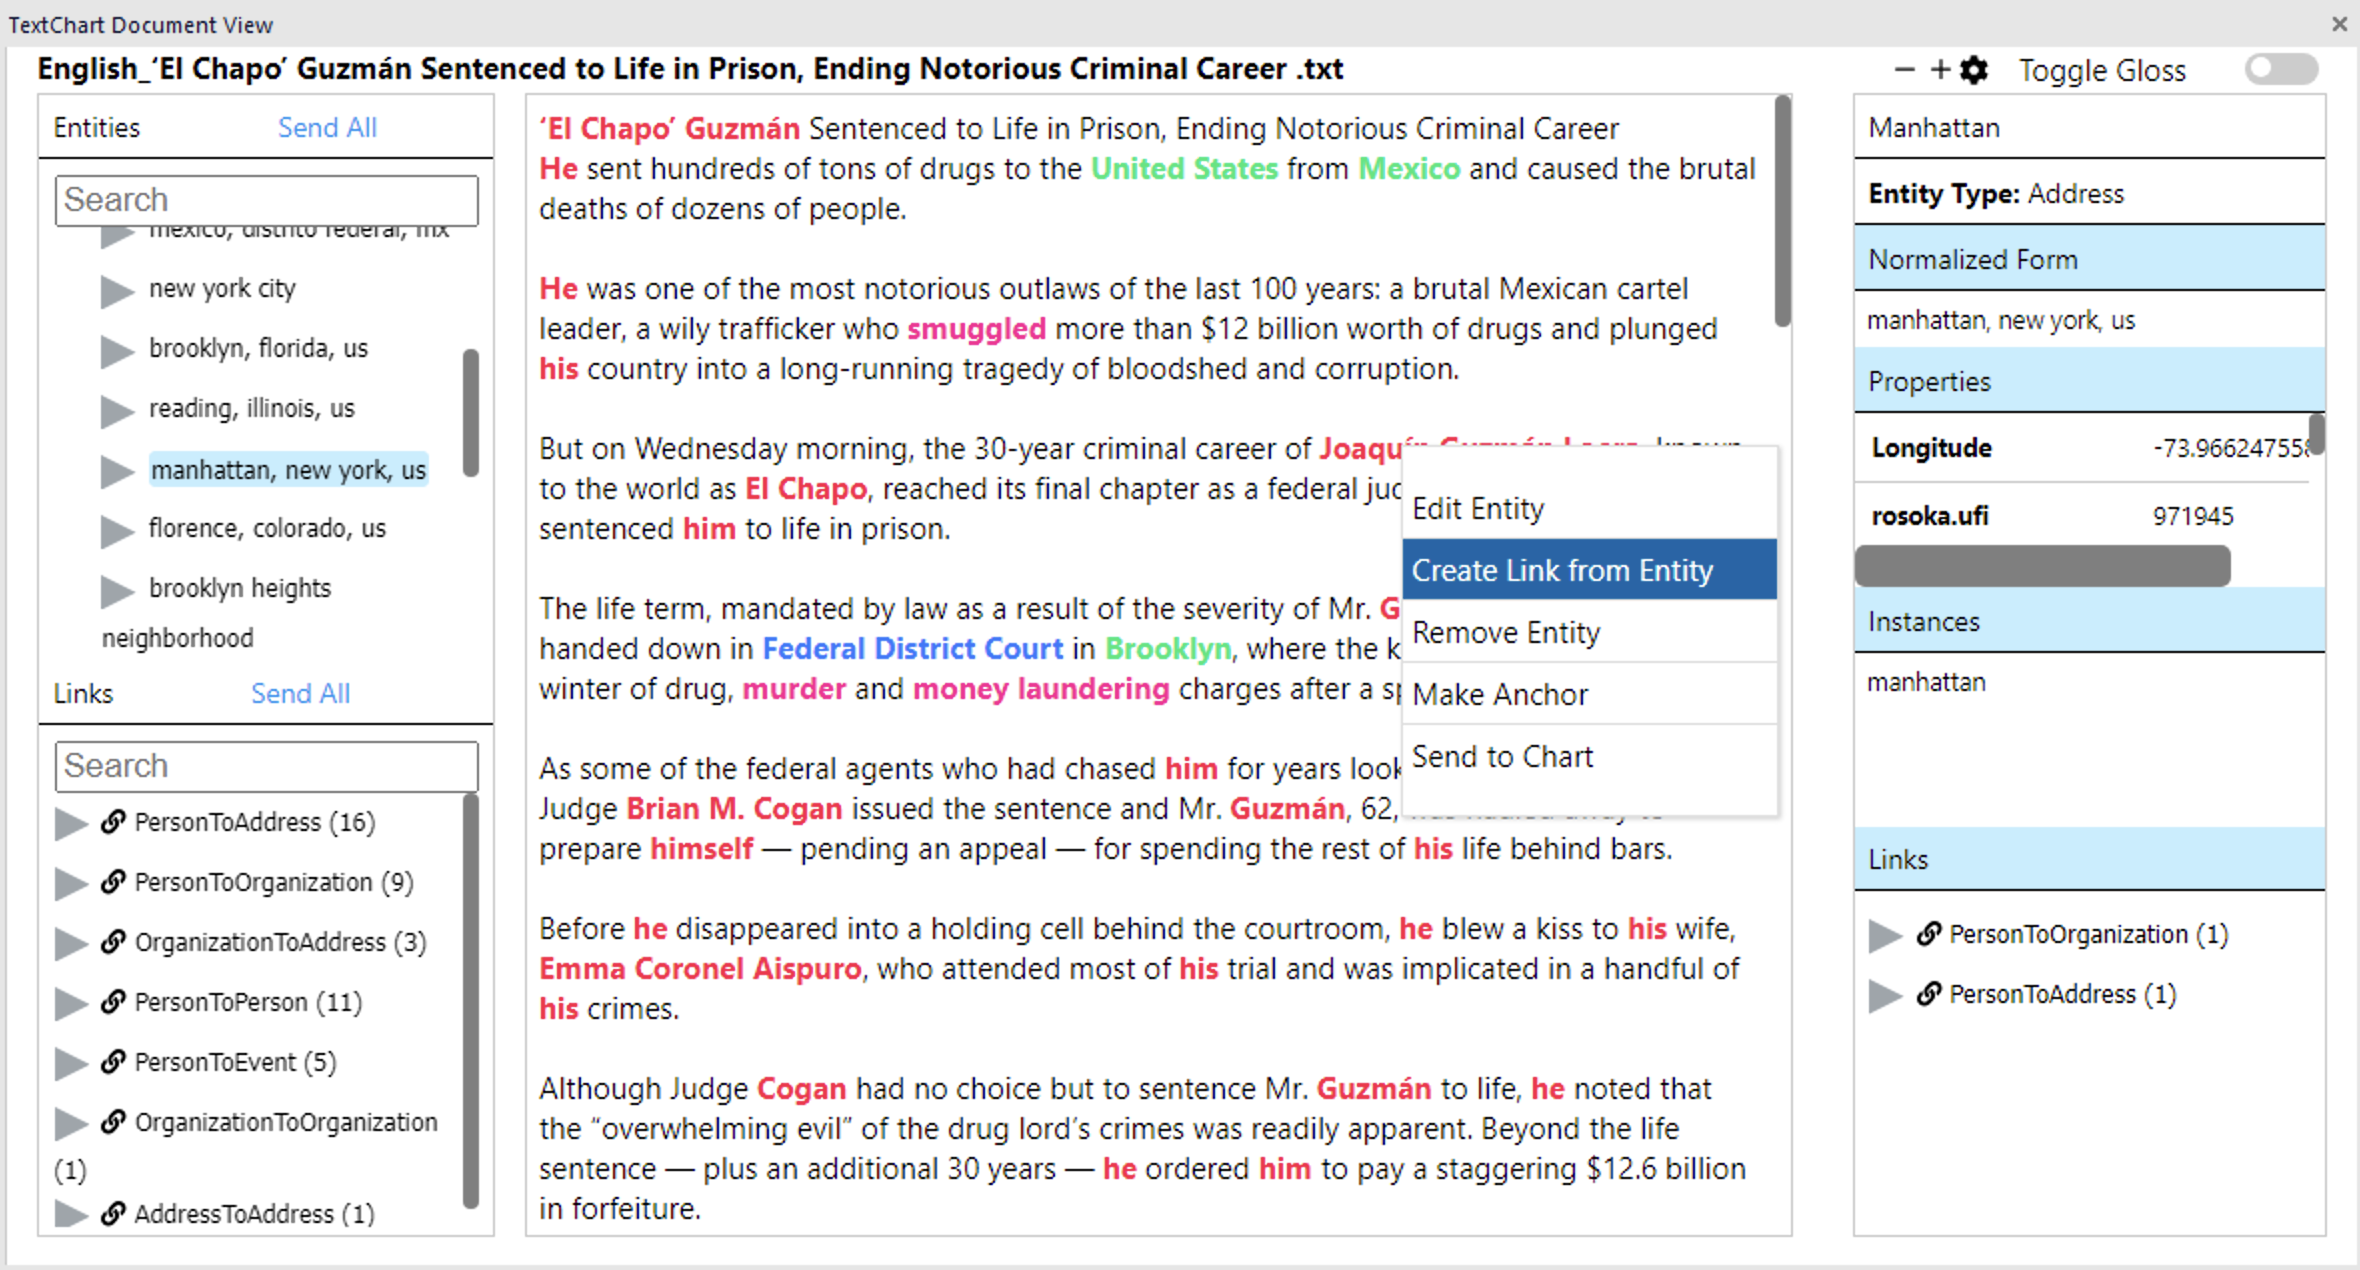The width and height of the screenshot is (2360, 1270).
Task: Click the 'manhattan' instance entry
Action: (x=1926, y=683)
